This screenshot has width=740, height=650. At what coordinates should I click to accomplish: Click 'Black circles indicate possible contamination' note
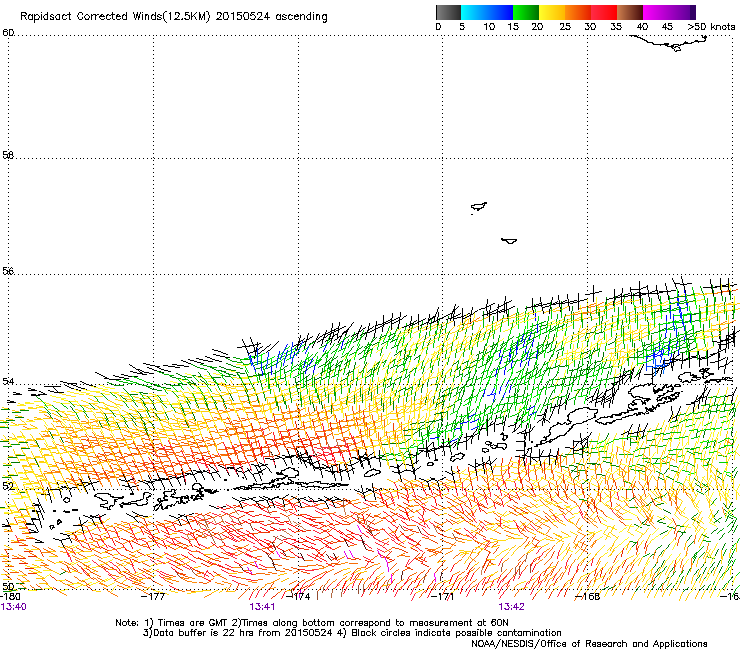(x=456, y=633)
